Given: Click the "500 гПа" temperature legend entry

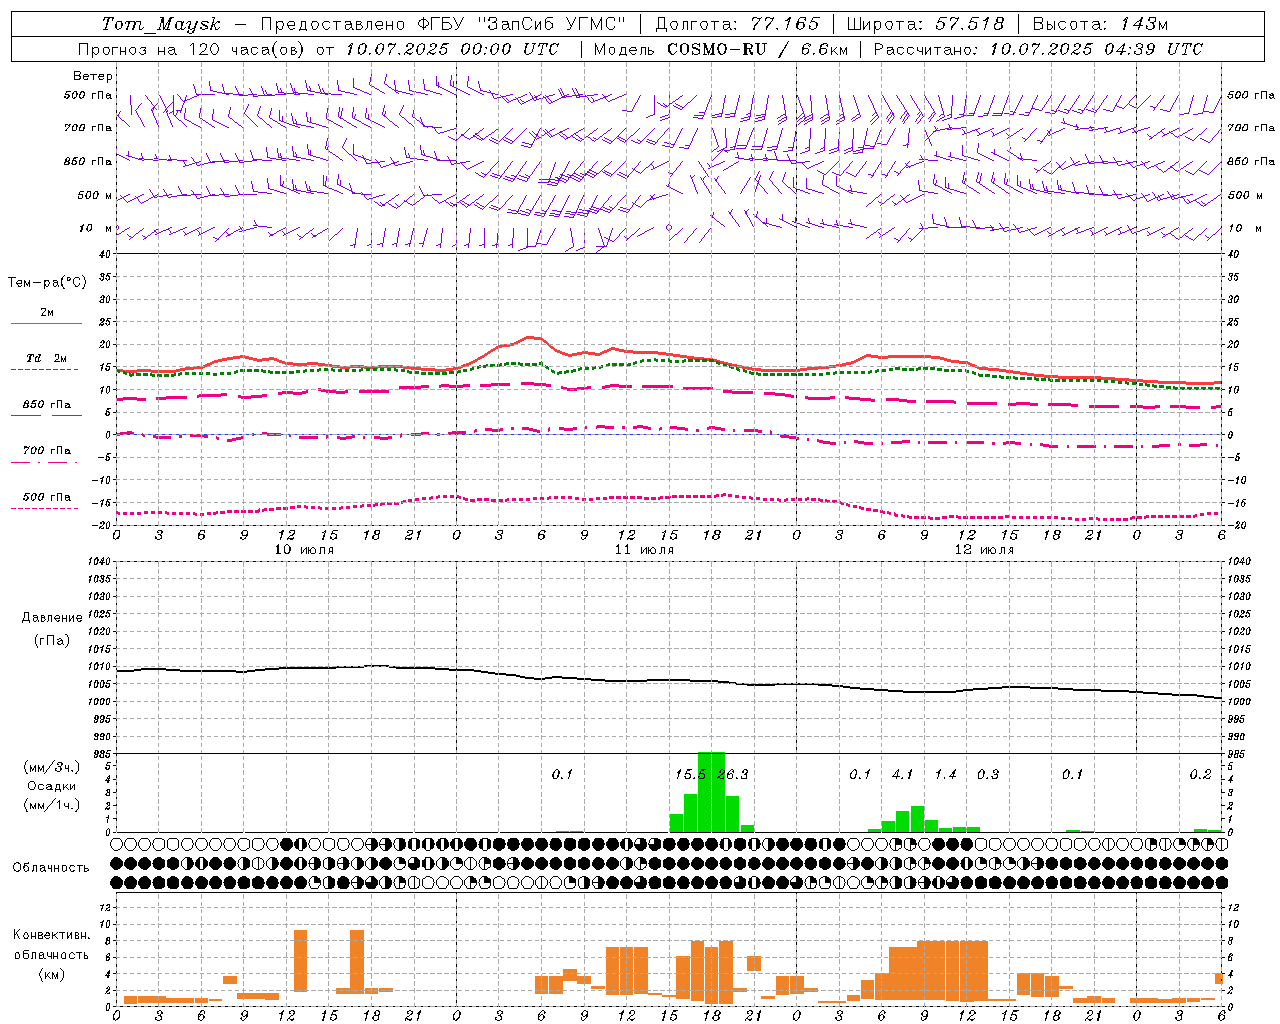Looking at the screenshot, I should pyautogui.click(x=47, y=497).
